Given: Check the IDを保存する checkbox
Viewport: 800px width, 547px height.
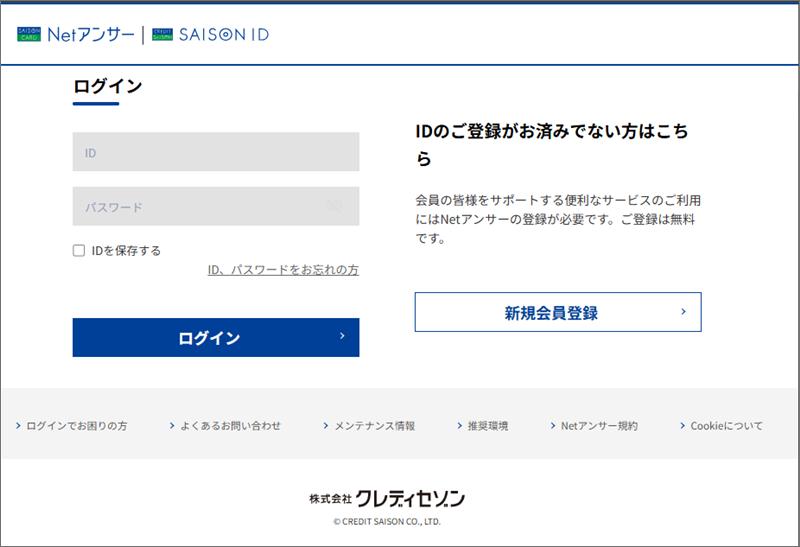Looking at the screenshot, I should pos(79,251).
